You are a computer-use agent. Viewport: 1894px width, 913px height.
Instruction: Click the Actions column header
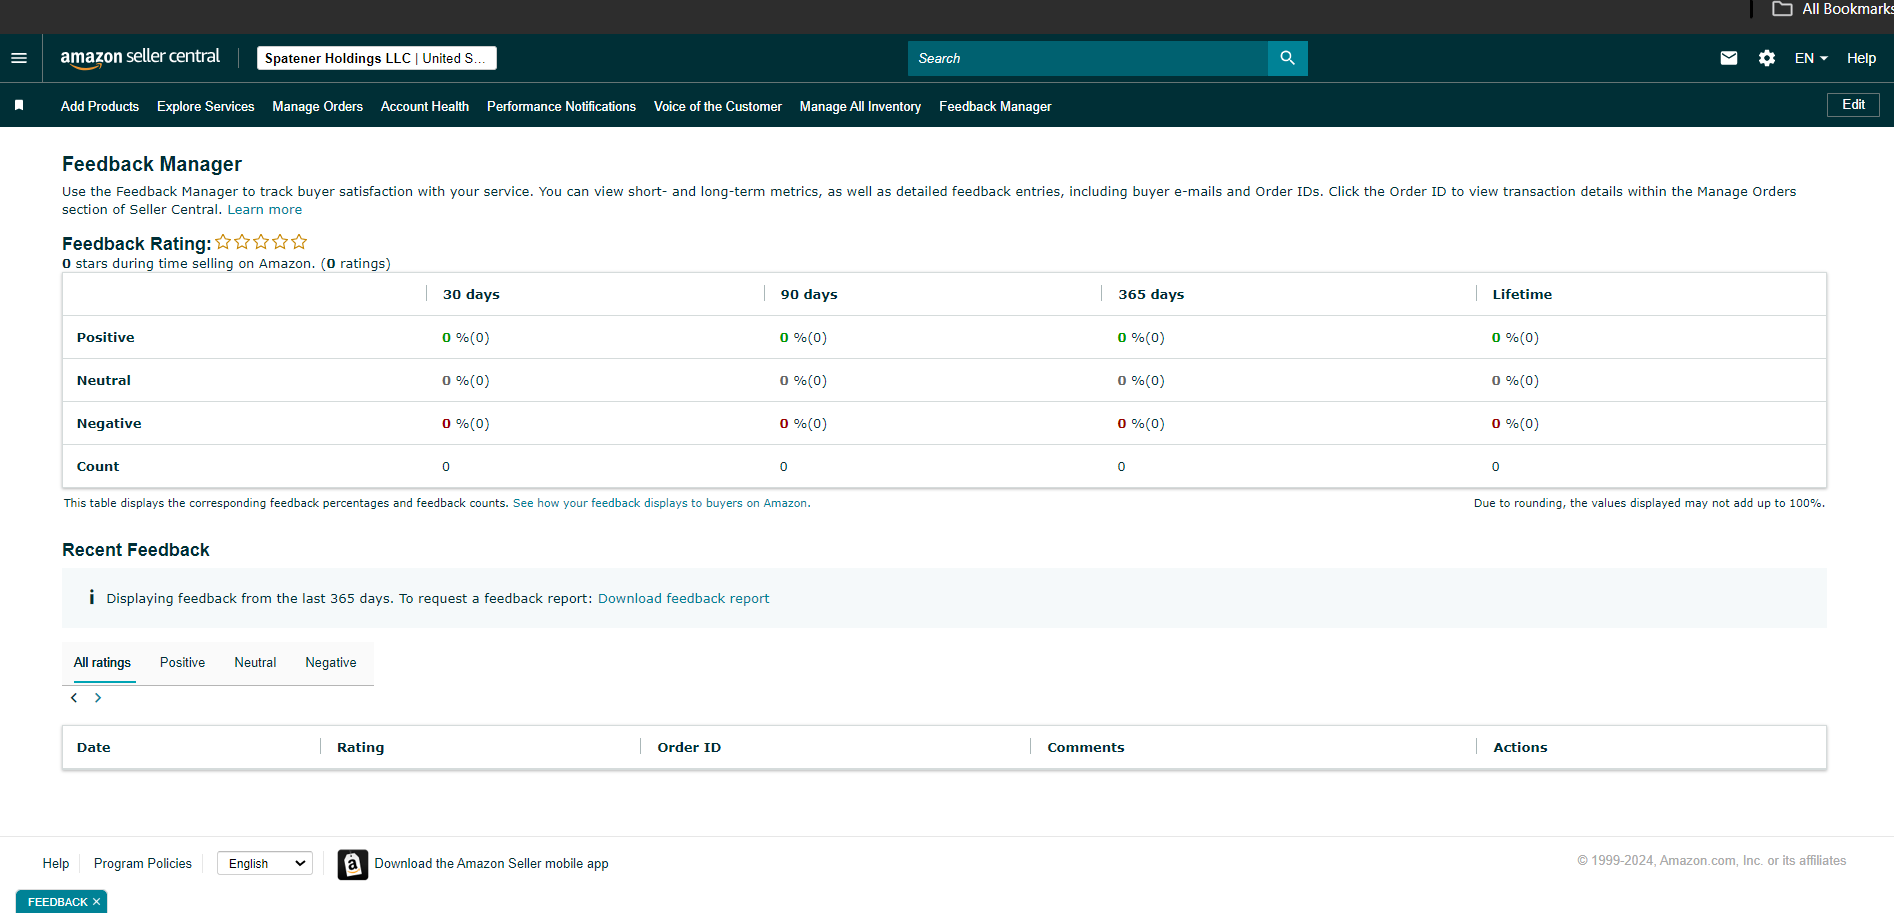[x=1520, y=748]
